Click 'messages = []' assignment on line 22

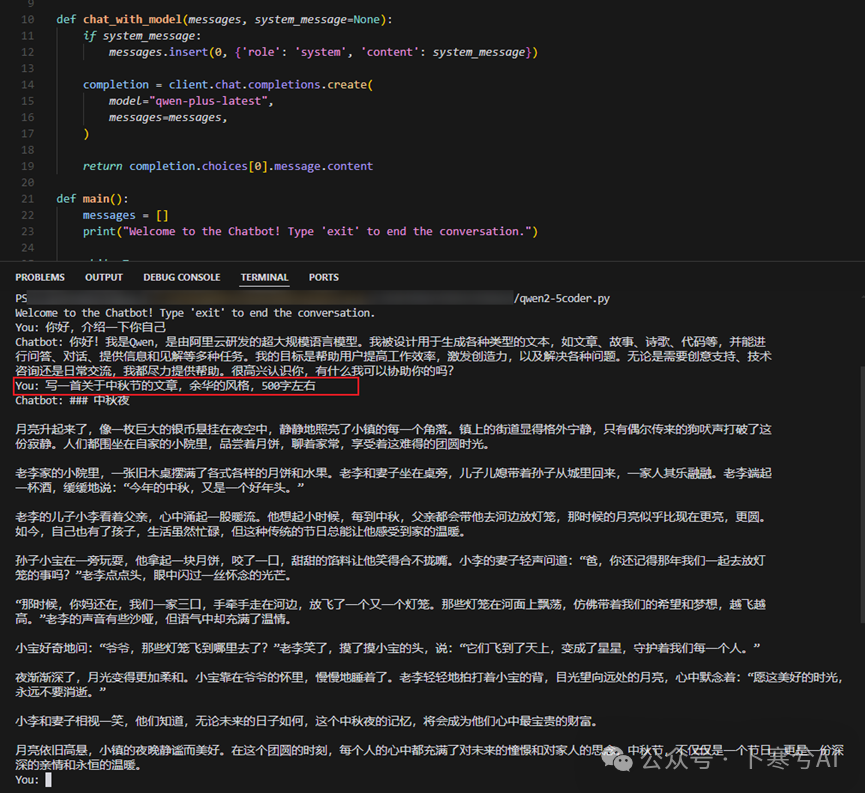point(126,215)
